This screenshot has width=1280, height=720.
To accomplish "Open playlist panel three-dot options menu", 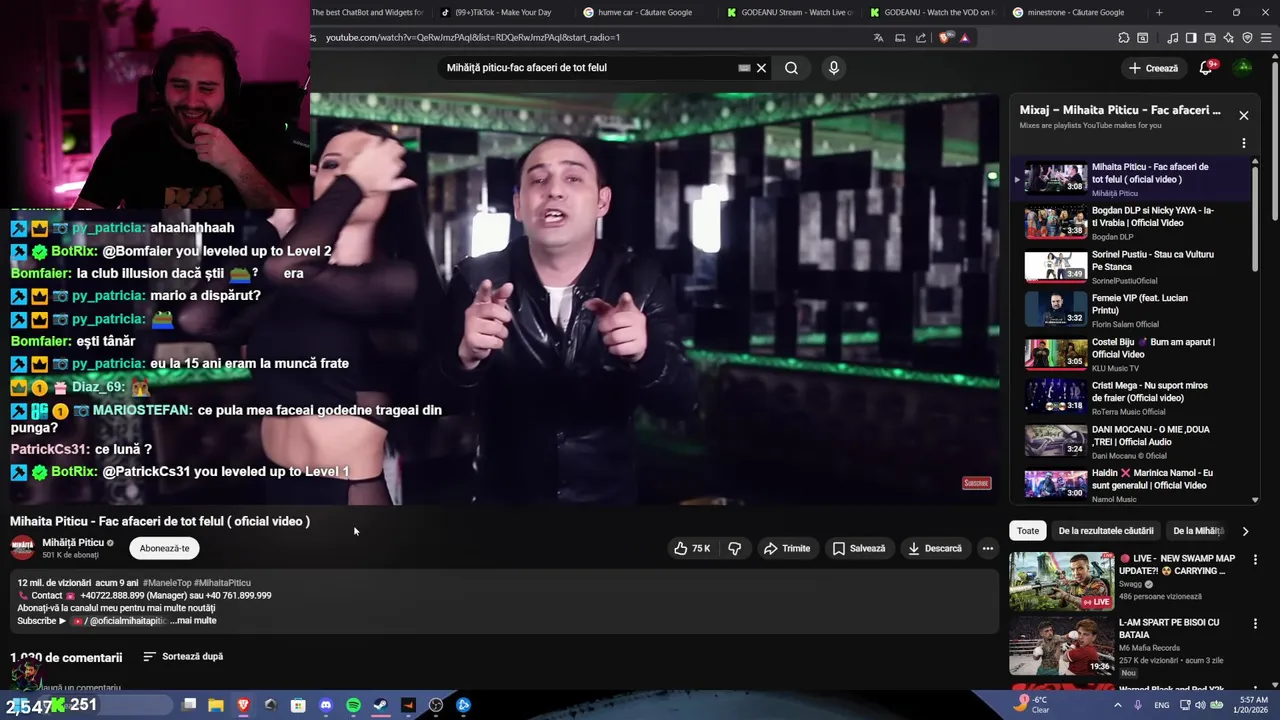I will pos(1244,143).
